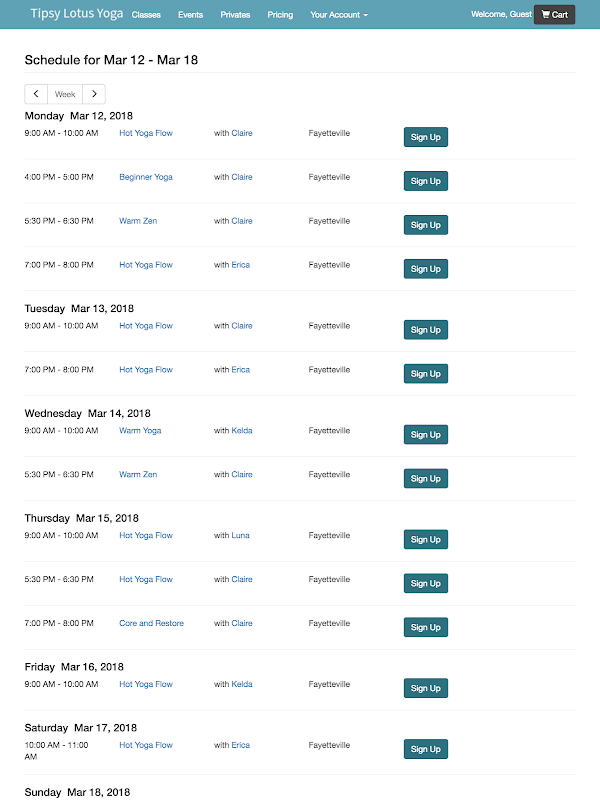Open the Pricing page
The height and width of the screenshot is (800, 600).
(x=280, y=15)
